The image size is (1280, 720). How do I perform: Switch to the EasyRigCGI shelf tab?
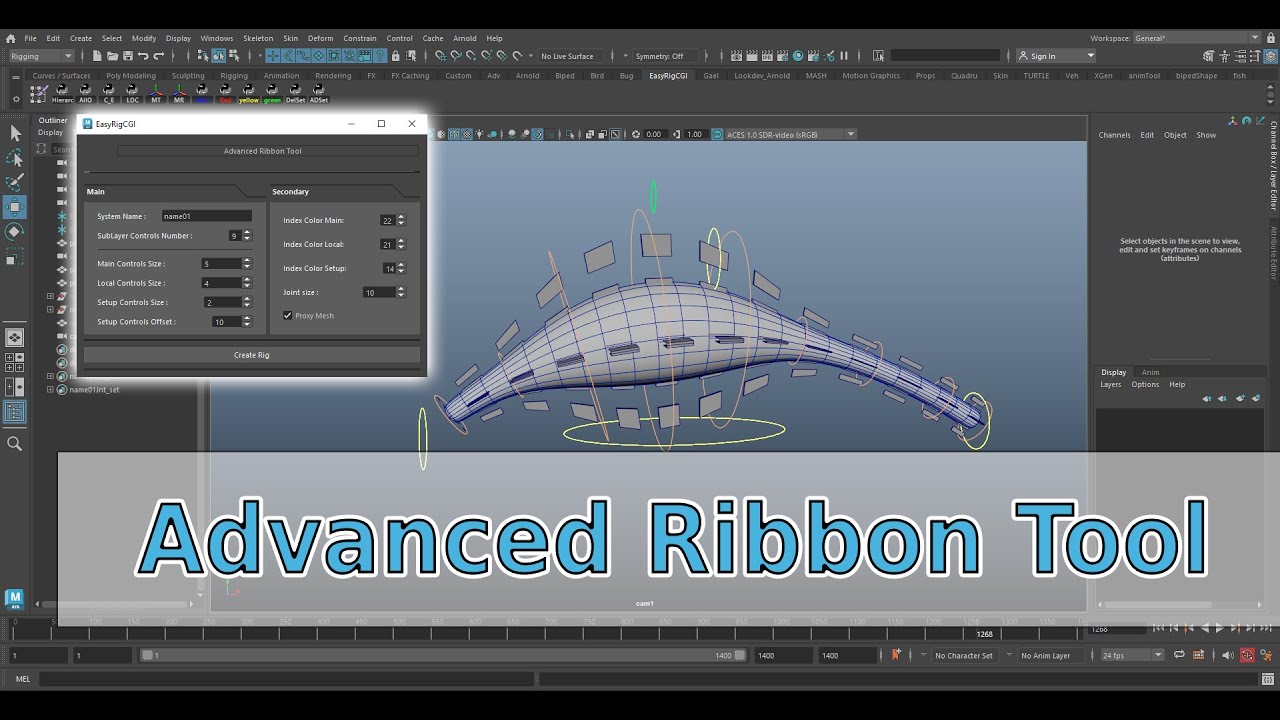point(668,75)
